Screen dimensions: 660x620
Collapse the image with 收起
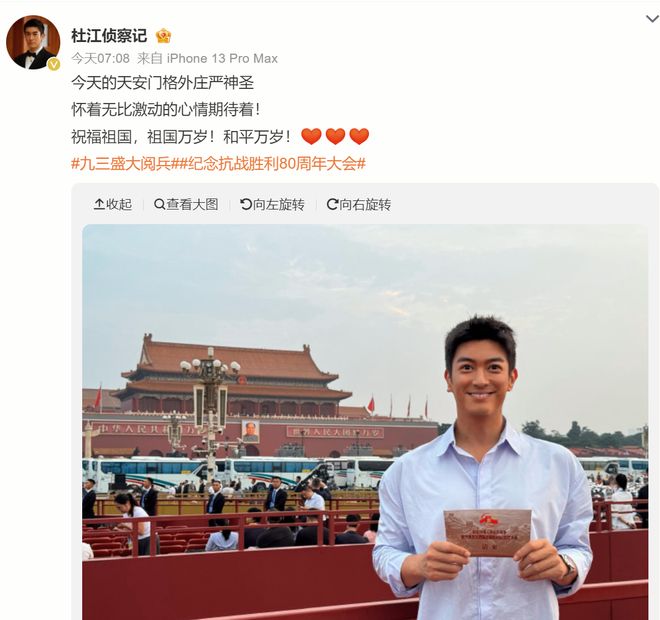pos(112,205)
